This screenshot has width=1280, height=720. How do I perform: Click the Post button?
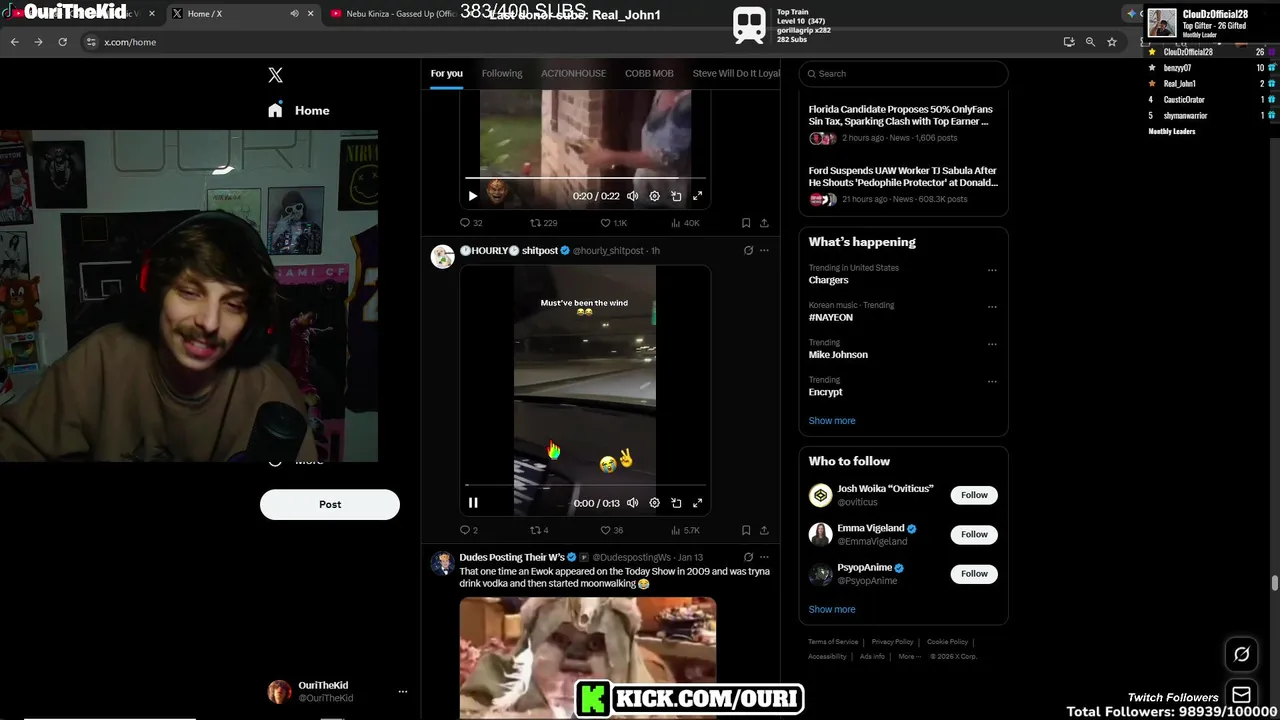(x=330, y=504)
